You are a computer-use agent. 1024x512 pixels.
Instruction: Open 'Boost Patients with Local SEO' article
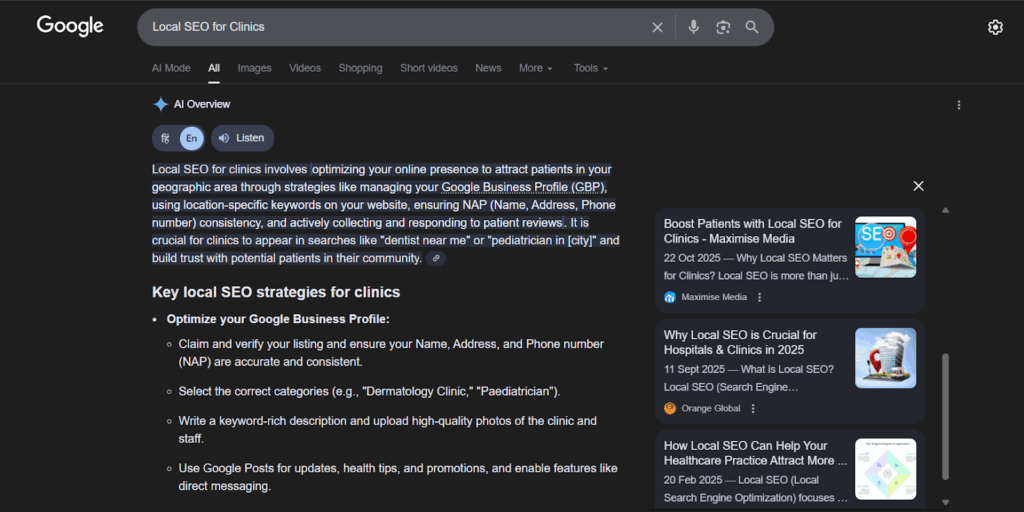pos(753,231)
